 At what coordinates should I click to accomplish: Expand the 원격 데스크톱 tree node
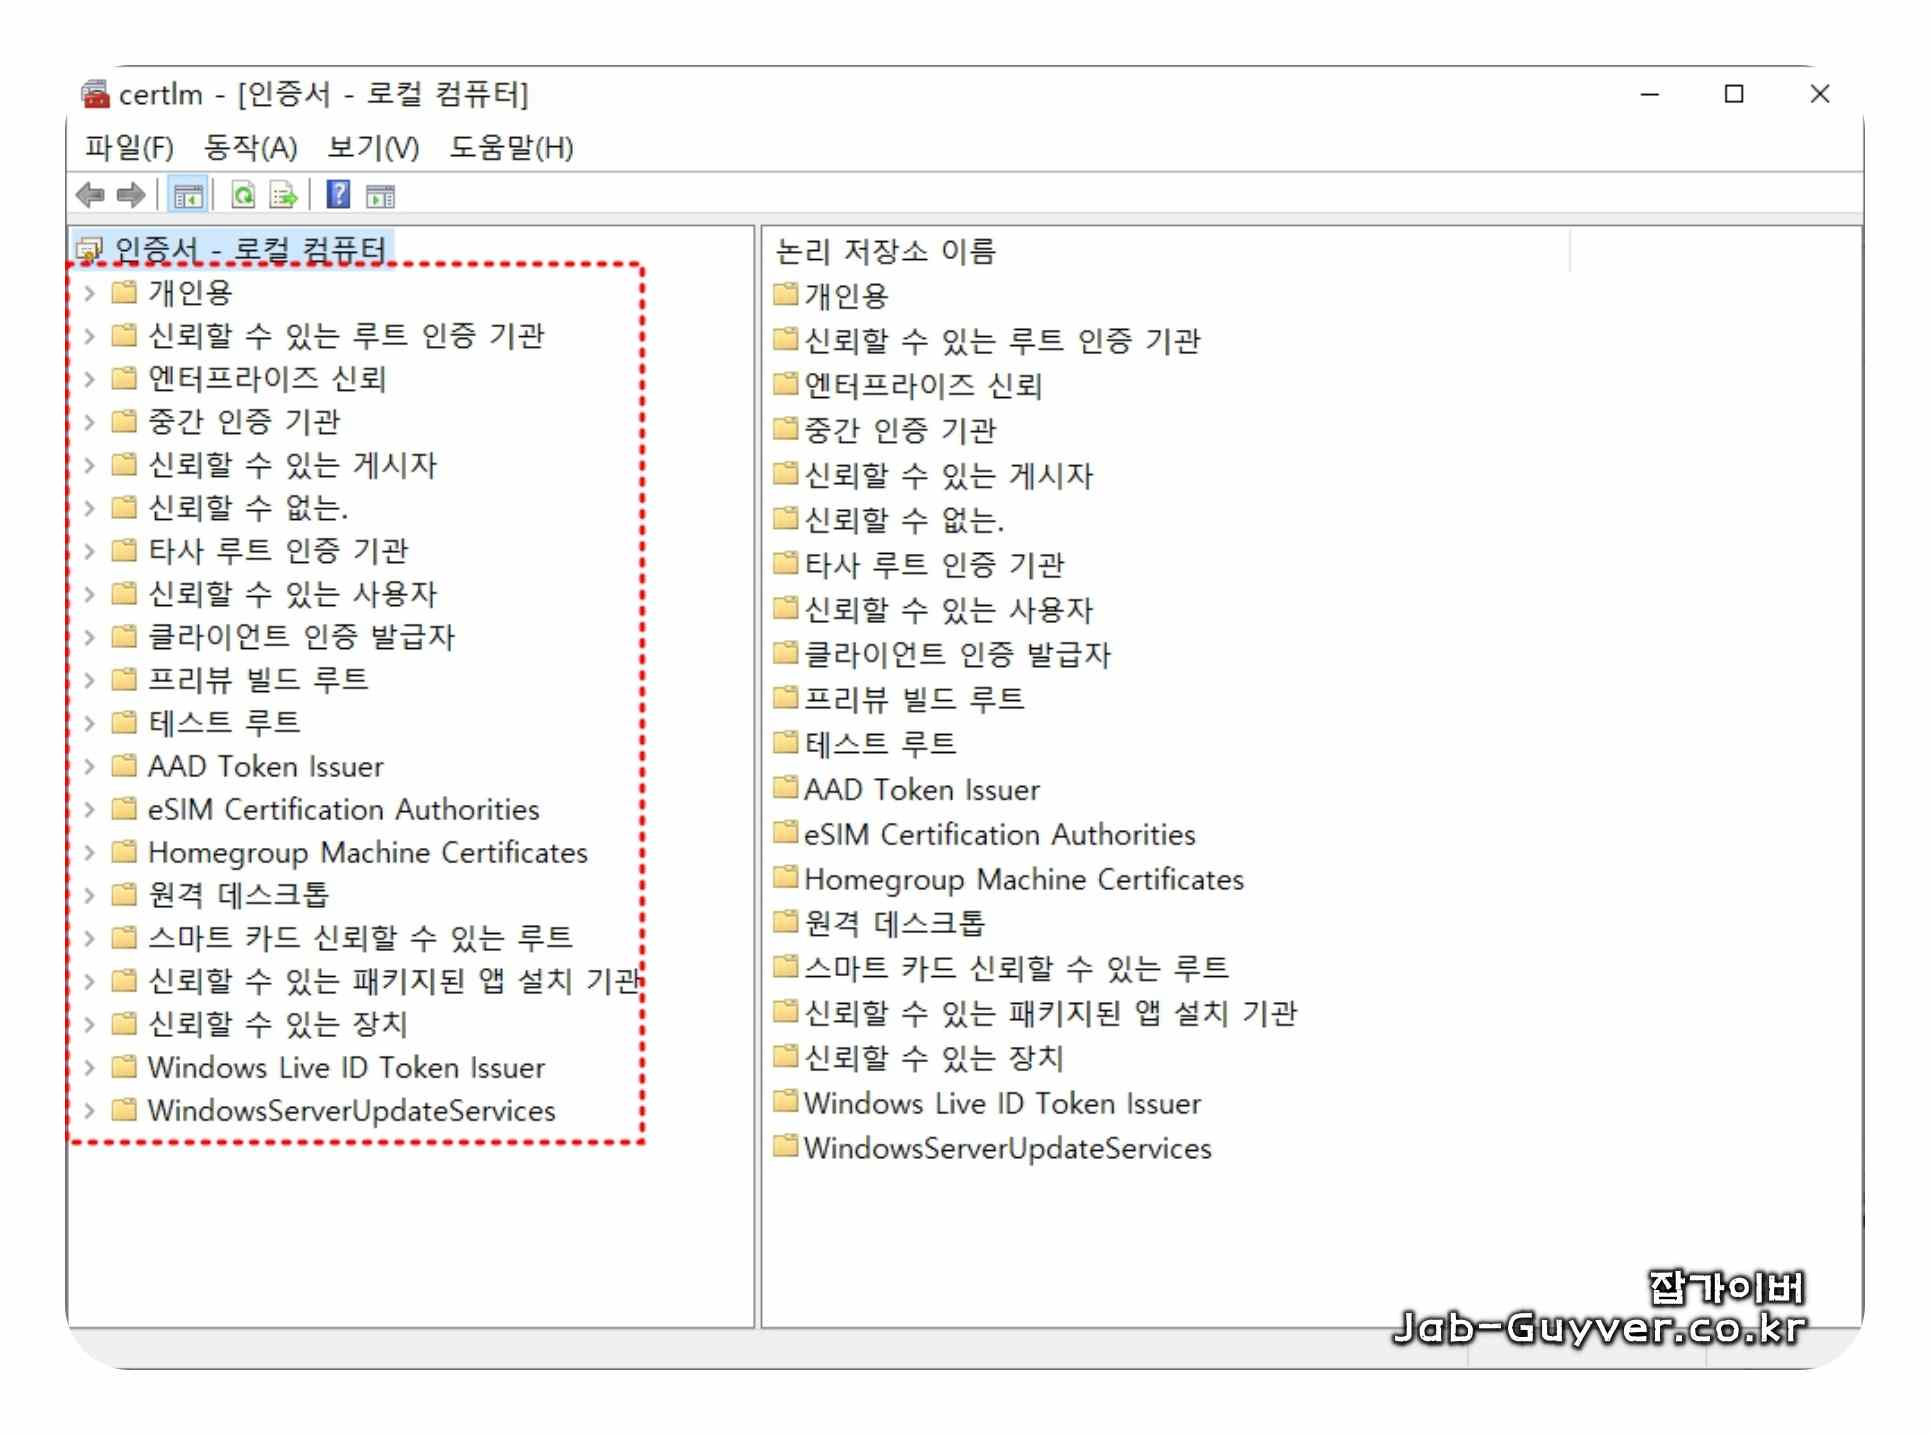[x=90, y=895]
